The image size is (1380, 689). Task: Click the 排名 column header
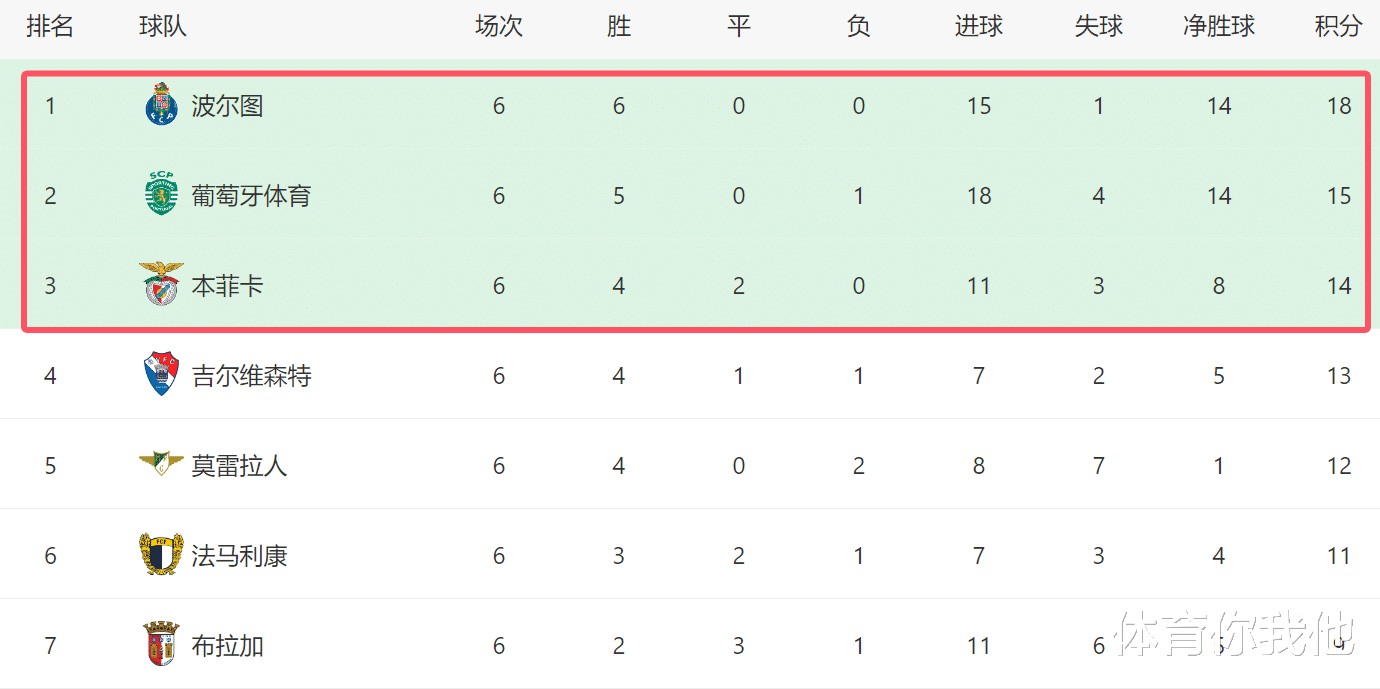[50, 27]
